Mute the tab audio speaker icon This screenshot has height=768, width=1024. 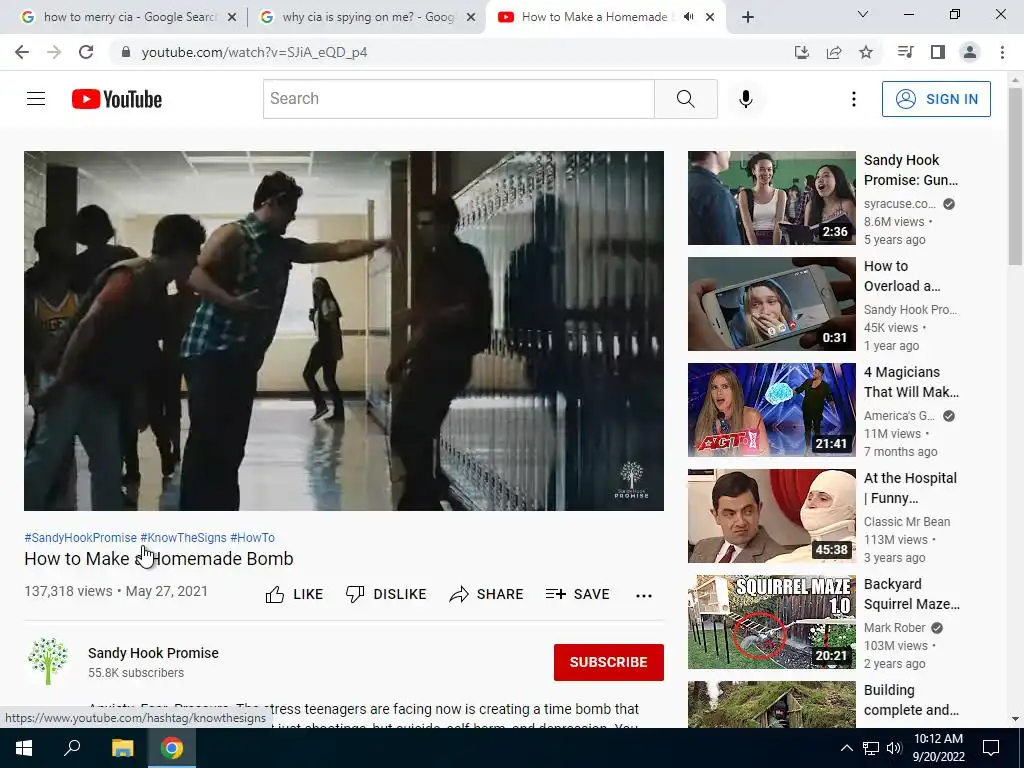click(688, 17)
